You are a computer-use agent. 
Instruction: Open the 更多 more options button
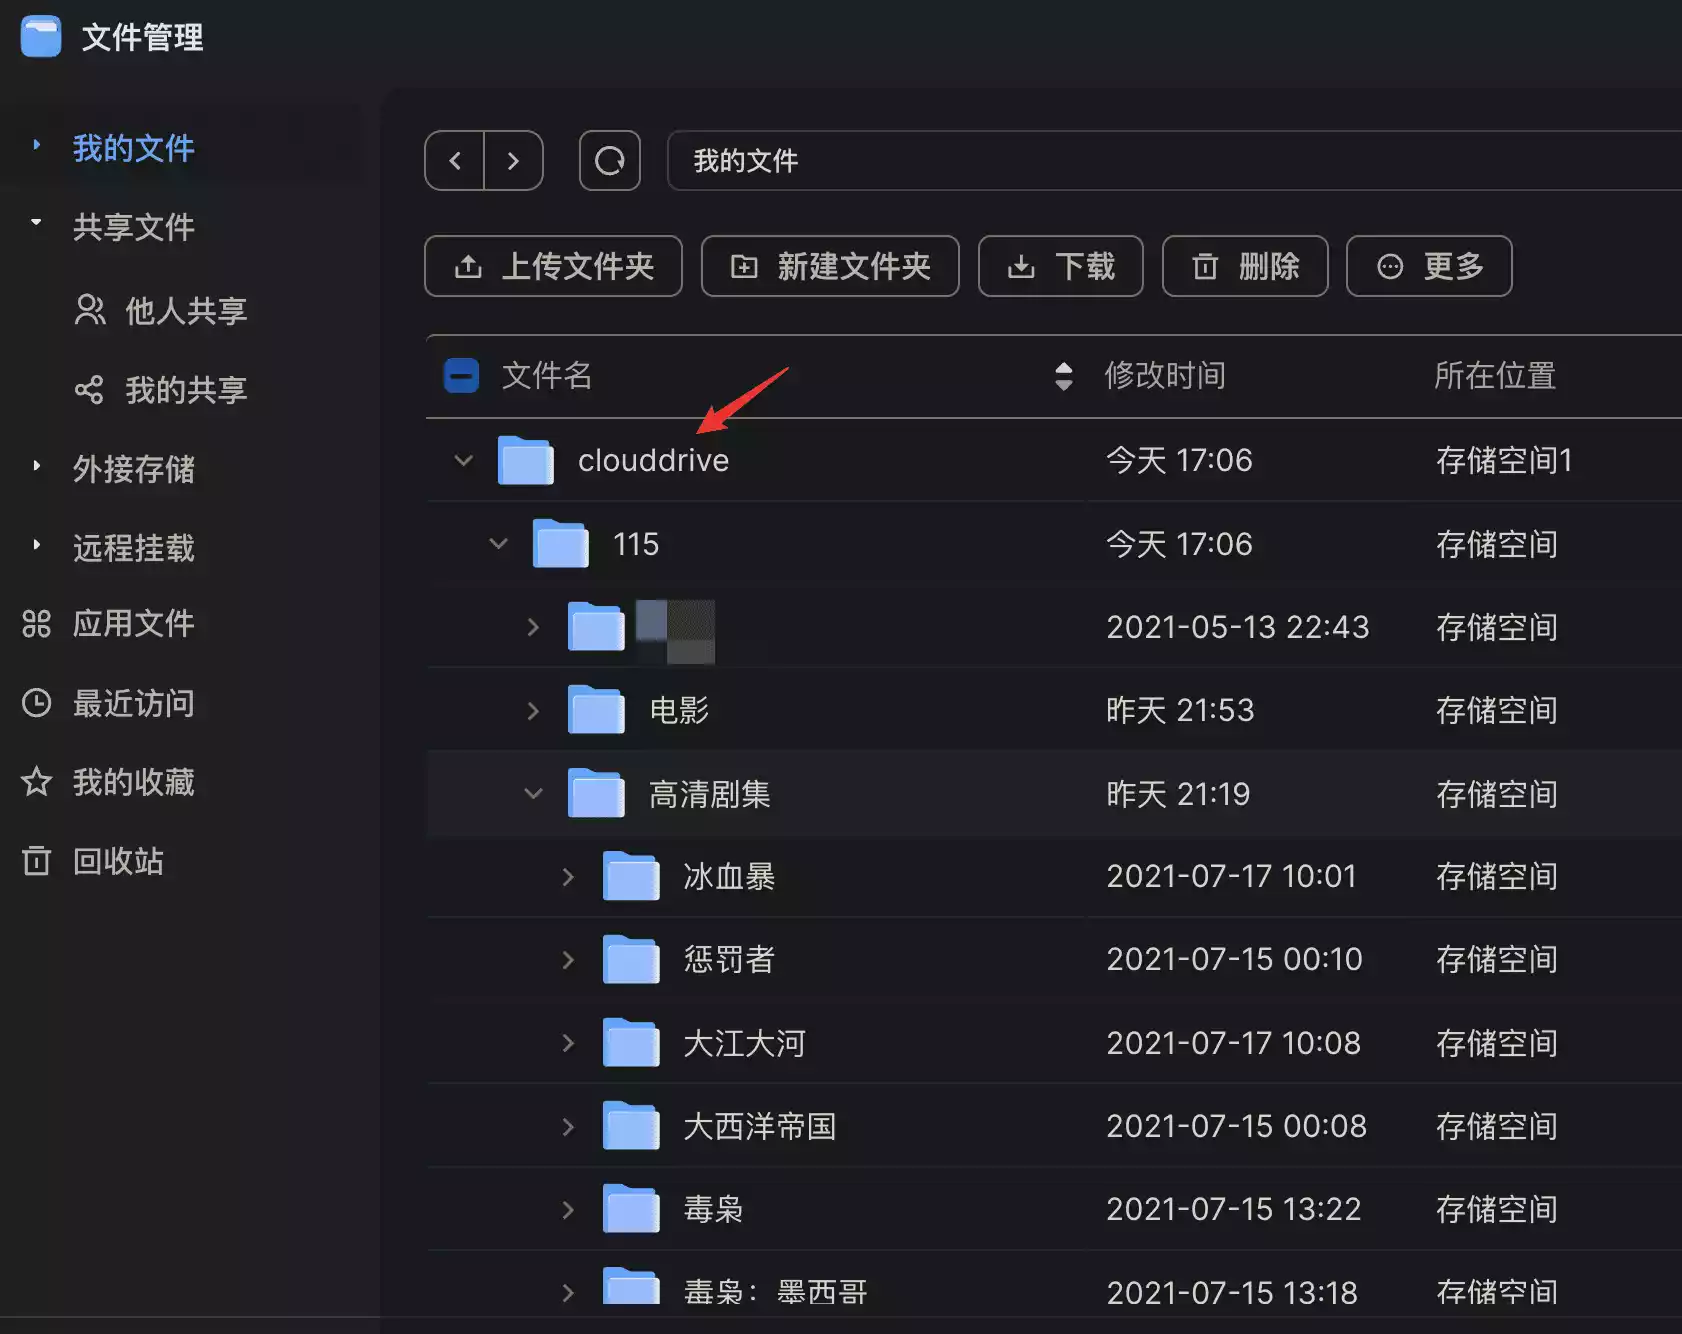coord(1428,266)
